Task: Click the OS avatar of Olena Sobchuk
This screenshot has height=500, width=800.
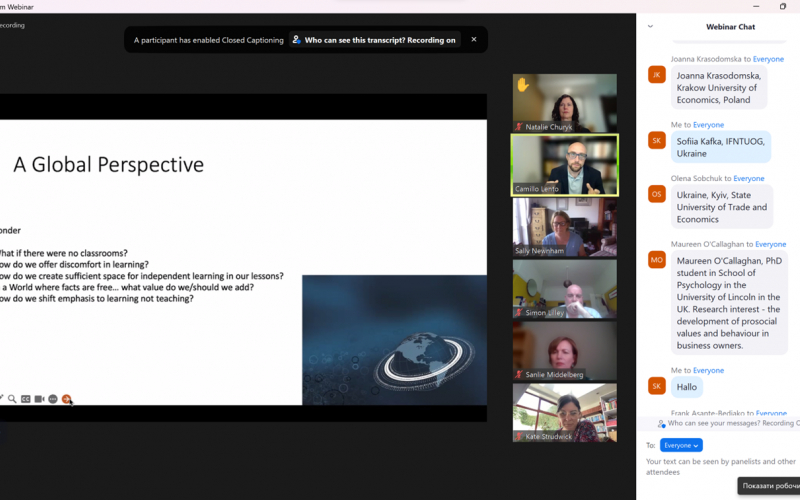Action: [657, 194]
